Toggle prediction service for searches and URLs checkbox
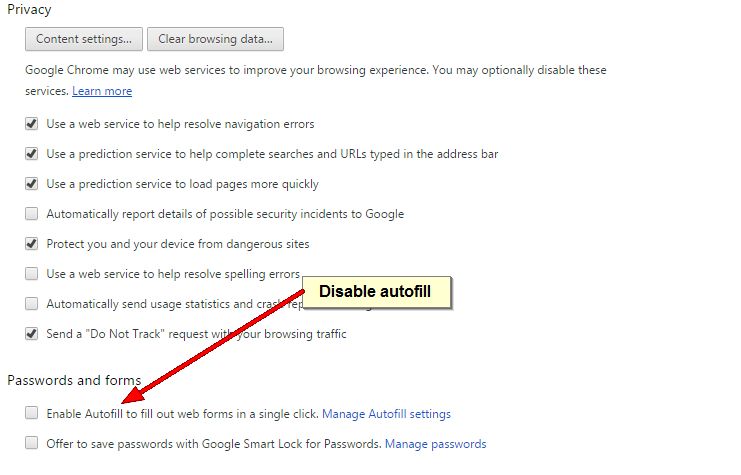The width and height of the screenshot is (741, 475). tap(32, 155)
